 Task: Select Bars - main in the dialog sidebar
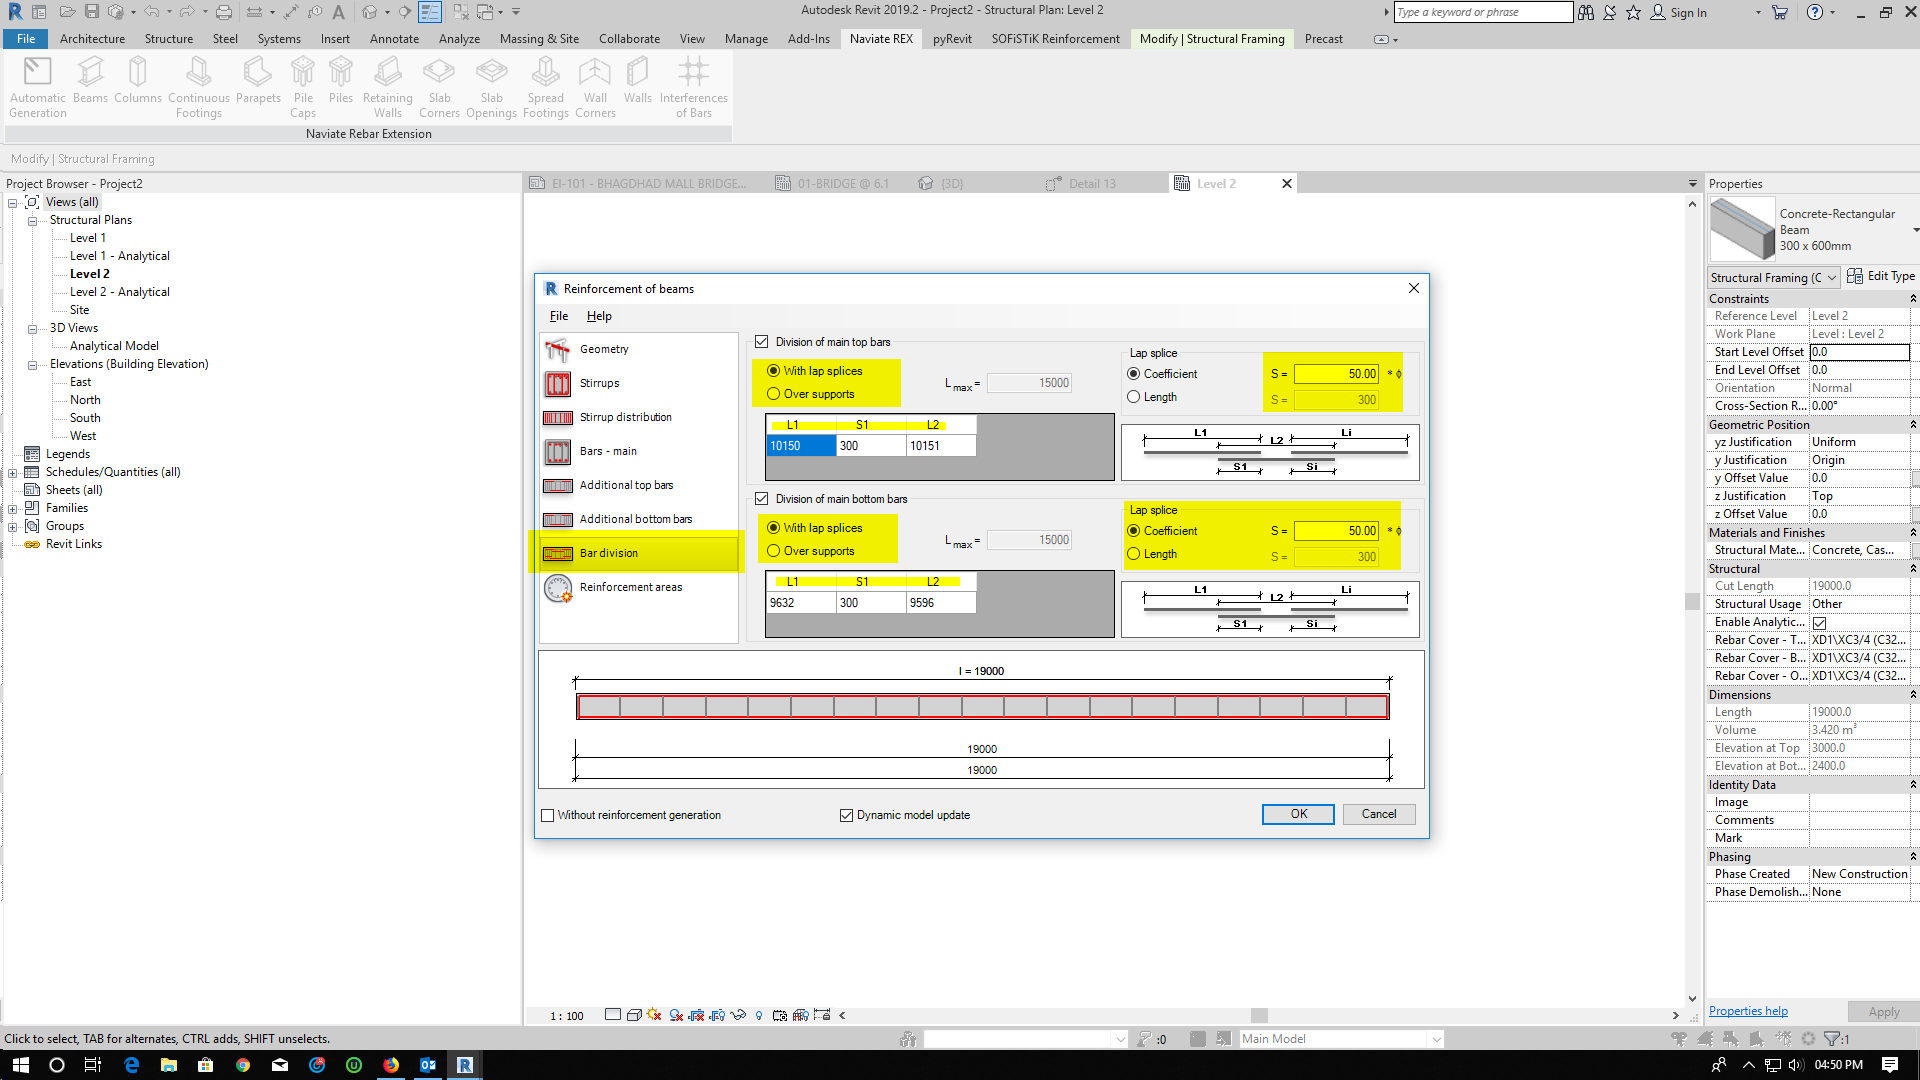click(607, 451)
